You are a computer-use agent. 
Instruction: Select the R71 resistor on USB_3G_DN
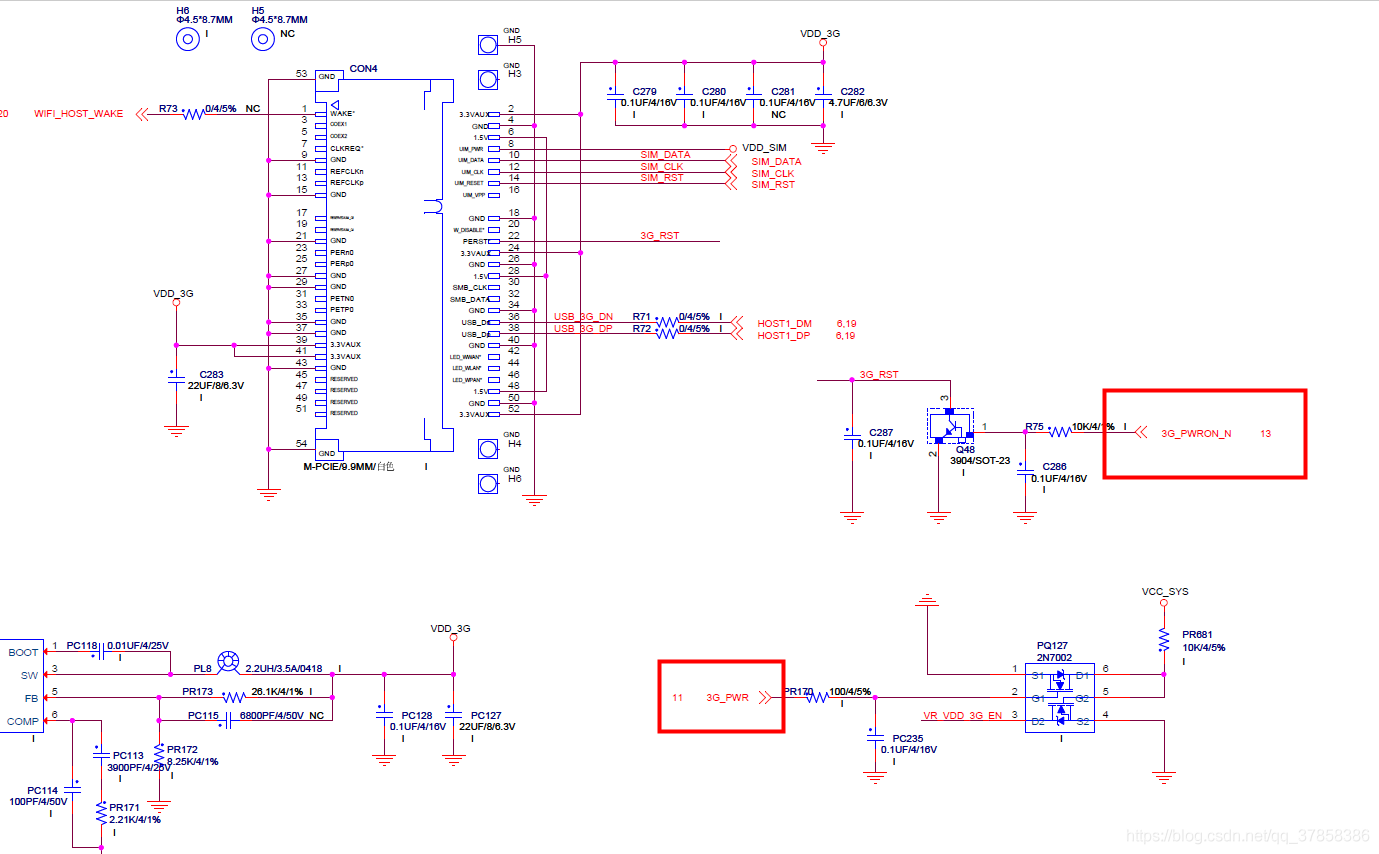(x=667, y=322)
